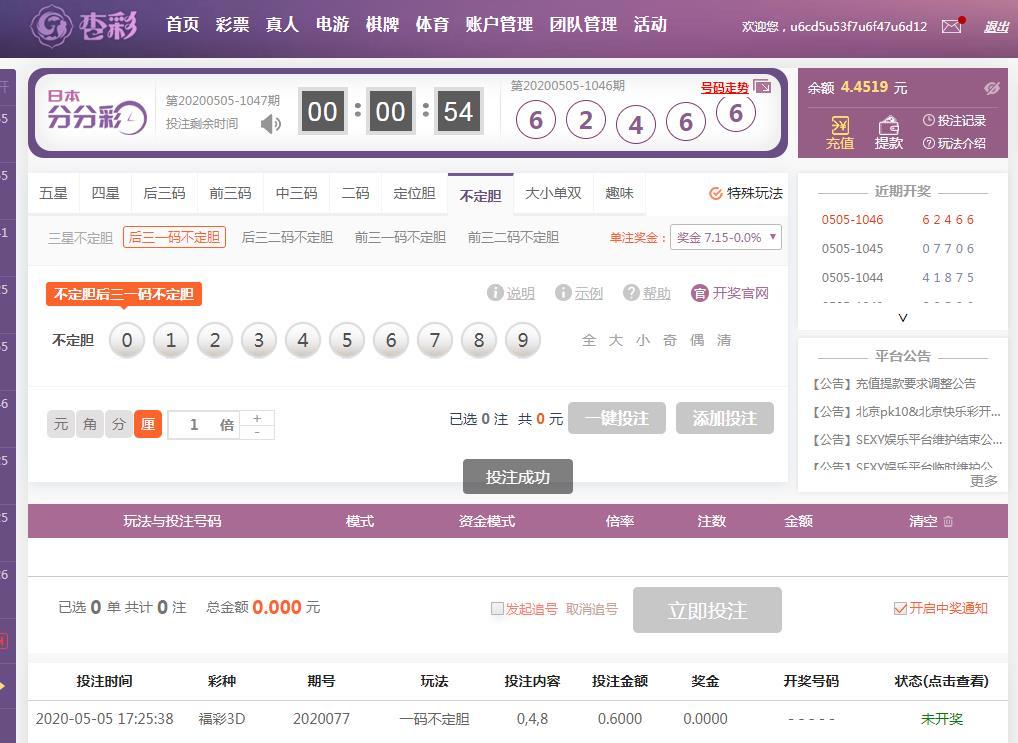This screenshot has height=743, width=1018.
Task: Clear the bet list with trash icon
Action: tap(948, 521)
